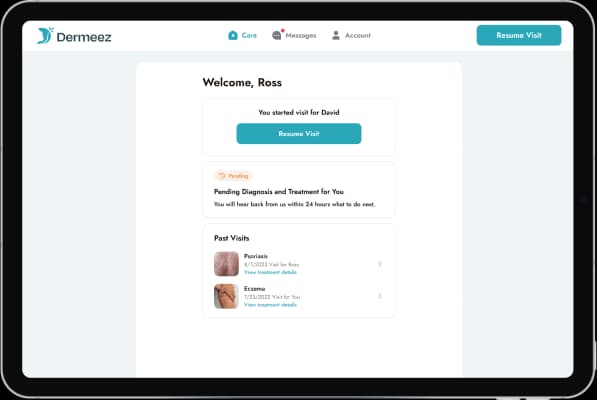Click the Messages chat bubble icon
Image resolution: width=597 pixels, height=400 pixels.
[x=277, y=35]
